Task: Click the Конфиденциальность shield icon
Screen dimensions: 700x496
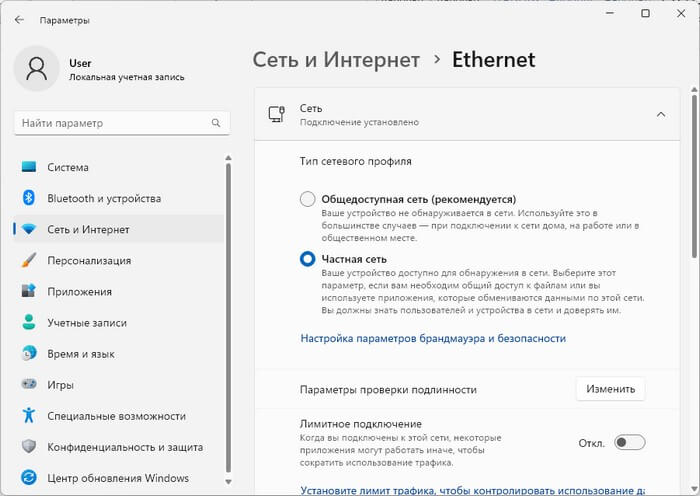Action: click(x=29, y=446)
